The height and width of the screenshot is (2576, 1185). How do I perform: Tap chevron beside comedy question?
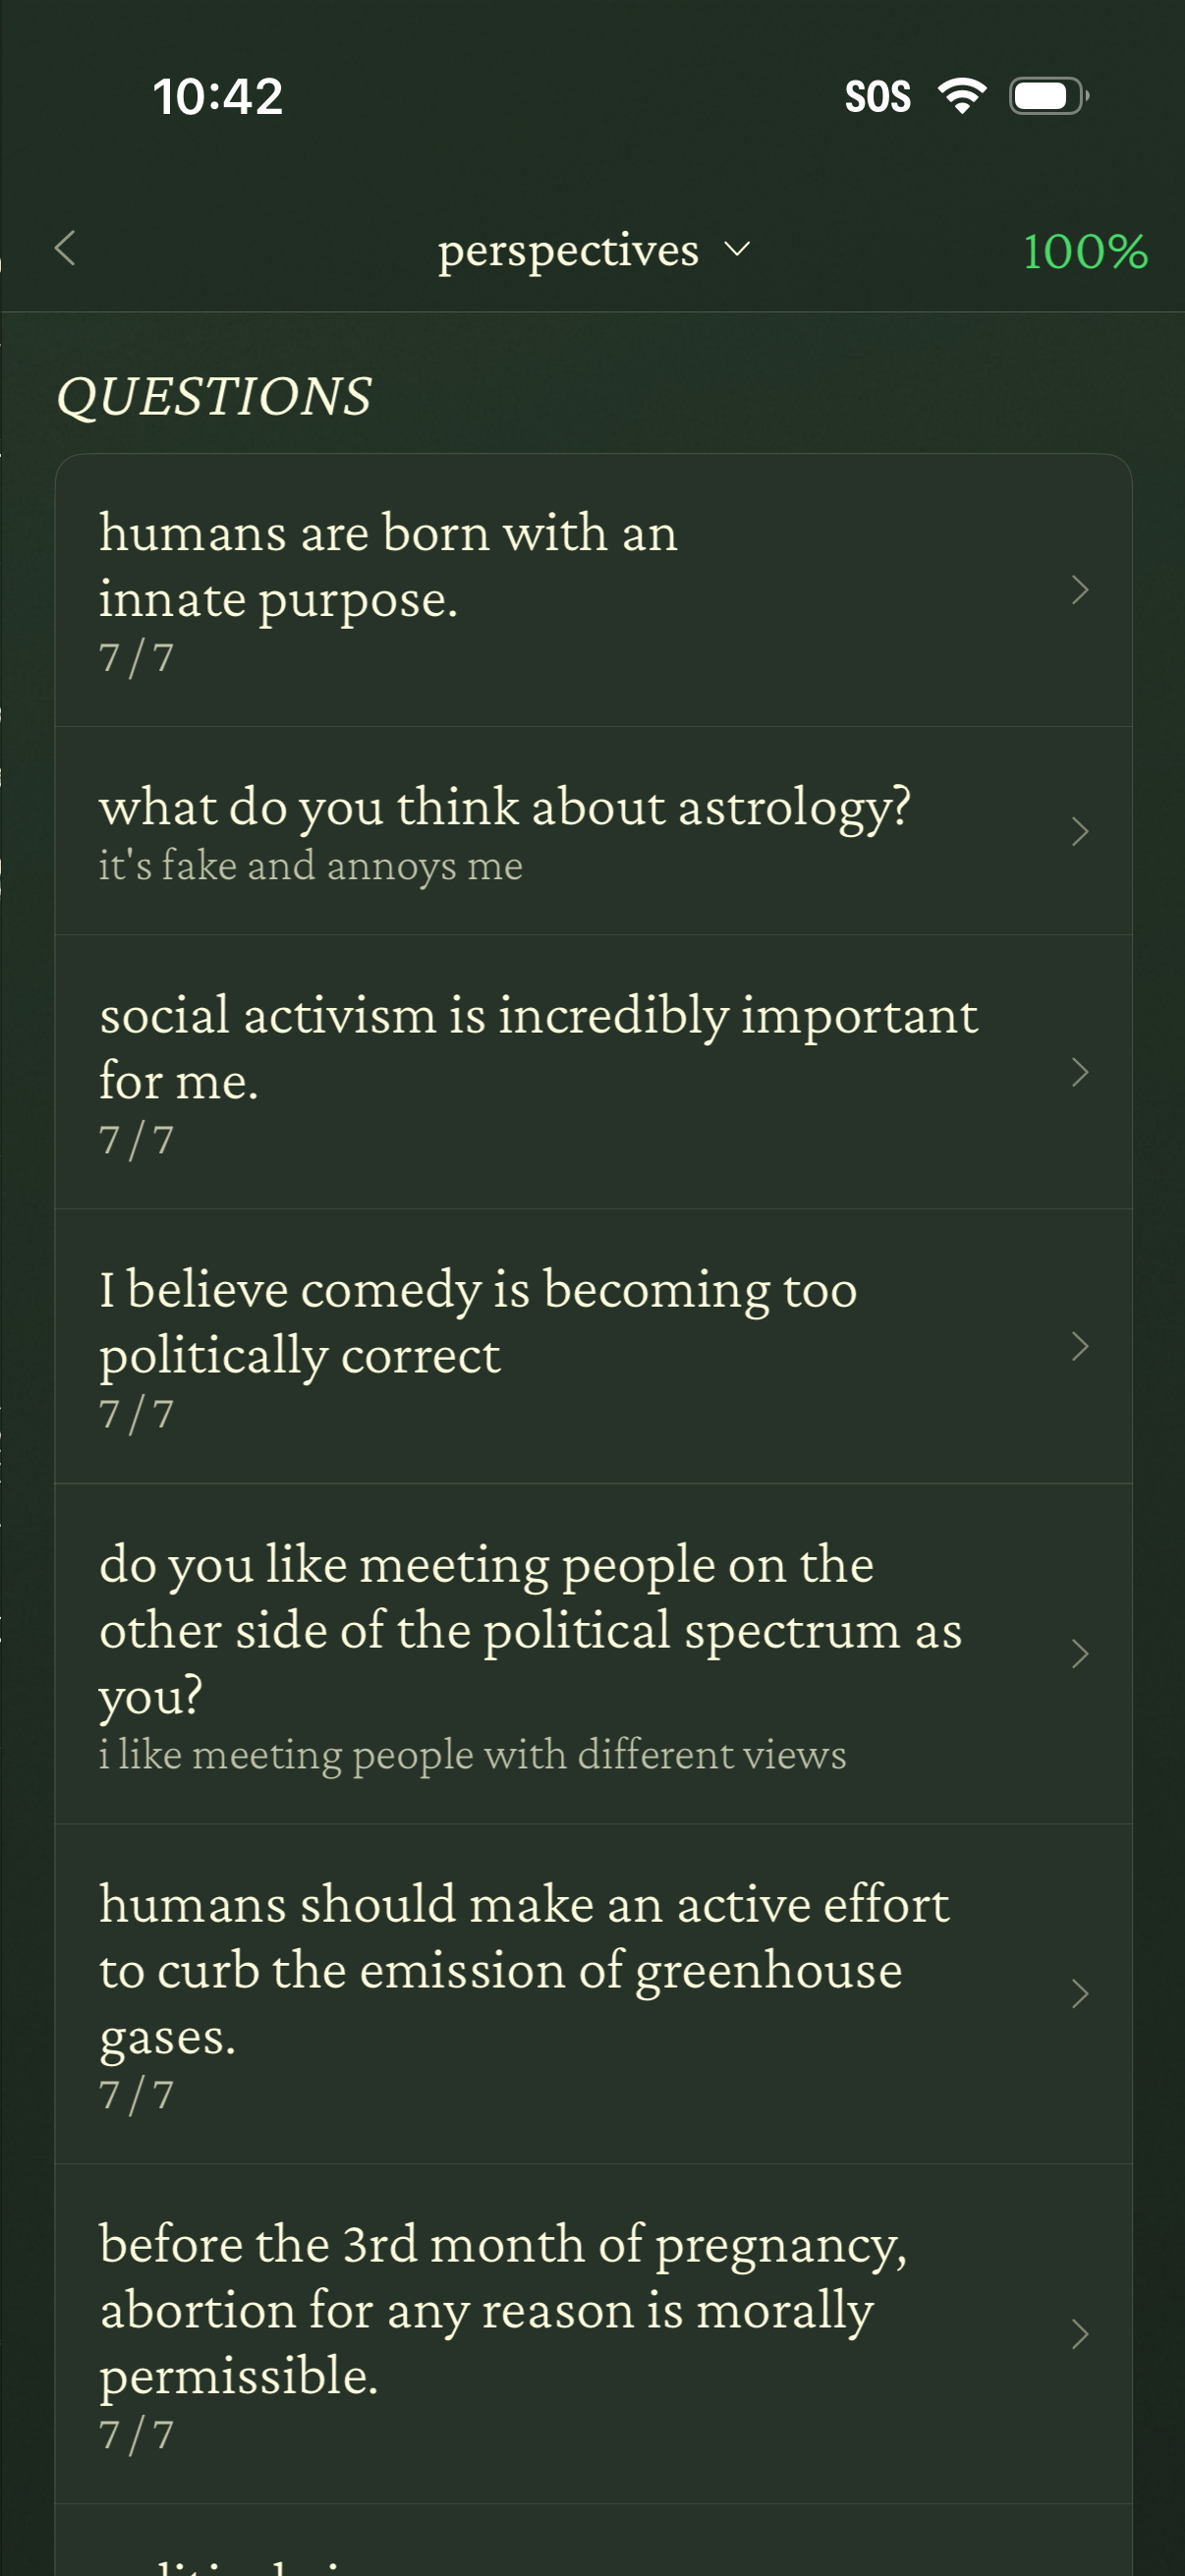tap(1079, 1346)
